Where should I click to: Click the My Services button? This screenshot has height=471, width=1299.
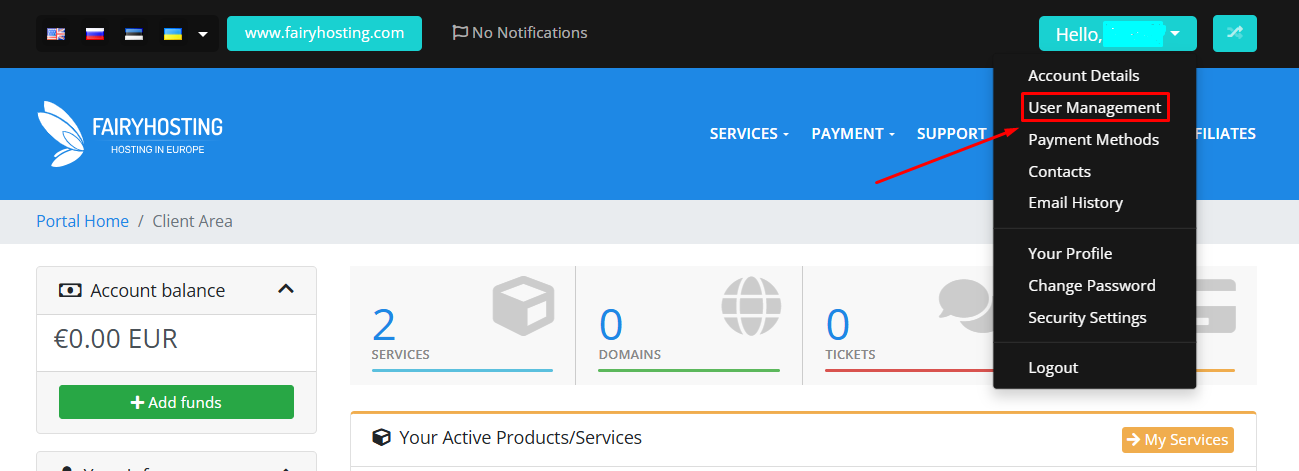[x=1178, y=440]
